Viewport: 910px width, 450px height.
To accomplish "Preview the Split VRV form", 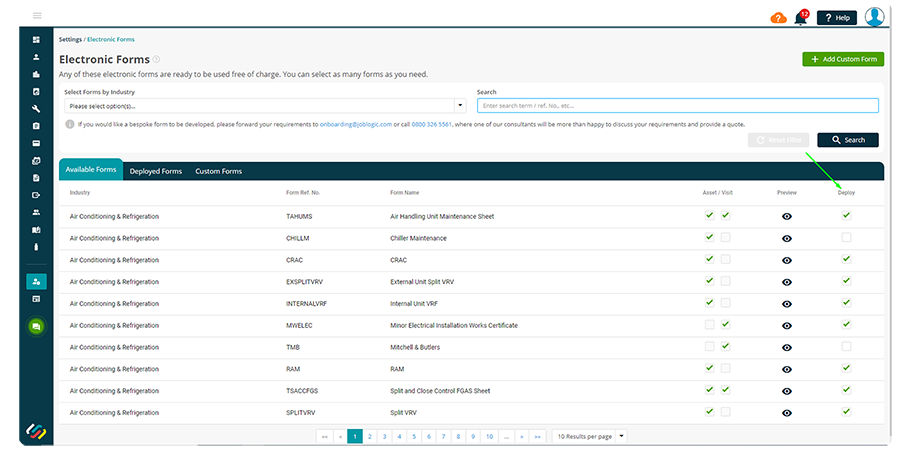I will [x=786, y=413].
